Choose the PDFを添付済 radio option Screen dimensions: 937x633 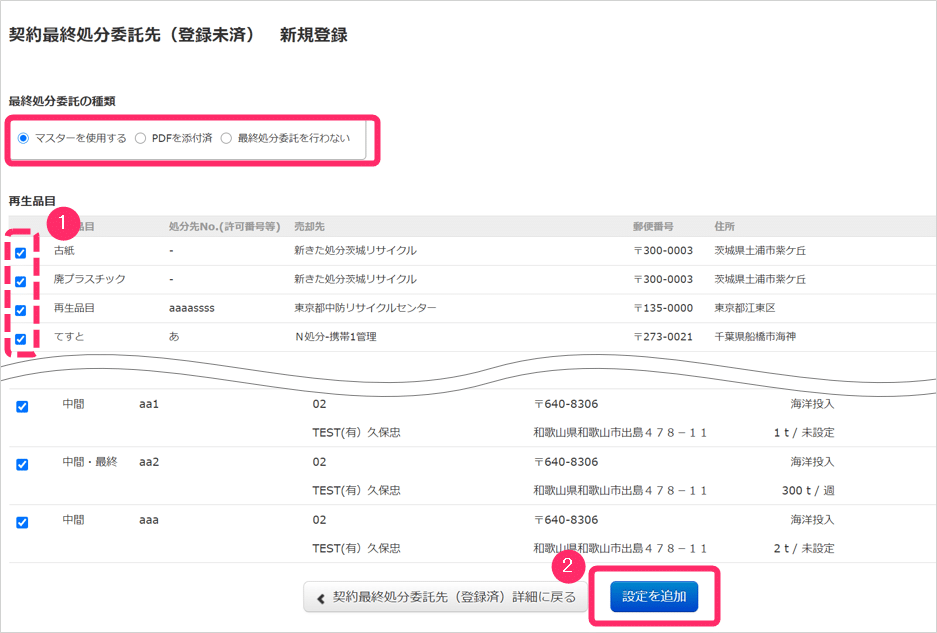tap(140, 138)
